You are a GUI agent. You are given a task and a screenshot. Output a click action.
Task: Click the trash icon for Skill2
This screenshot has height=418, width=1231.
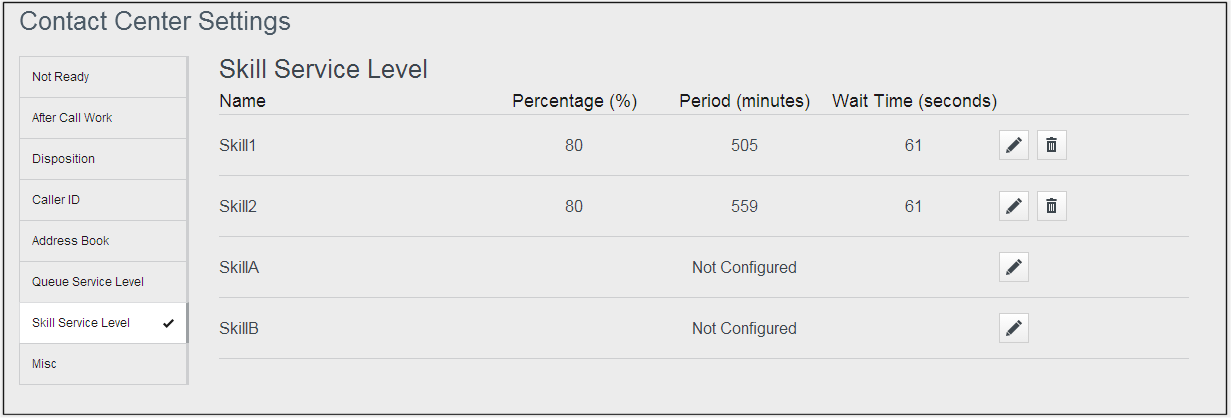click(1051, 207)
